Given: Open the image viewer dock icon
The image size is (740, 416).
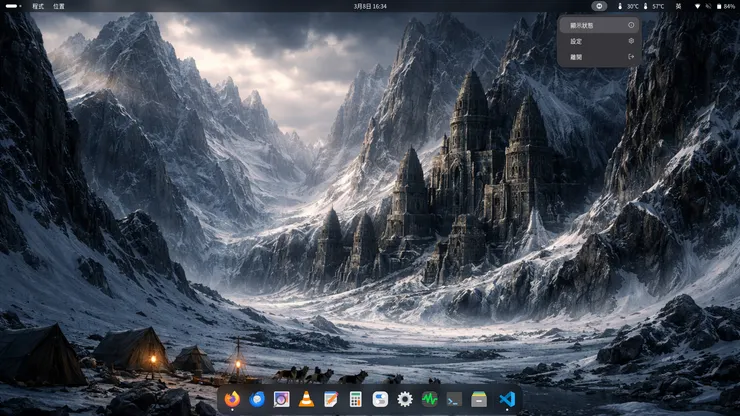Looking at the screenshot, I should coord(282,399).
